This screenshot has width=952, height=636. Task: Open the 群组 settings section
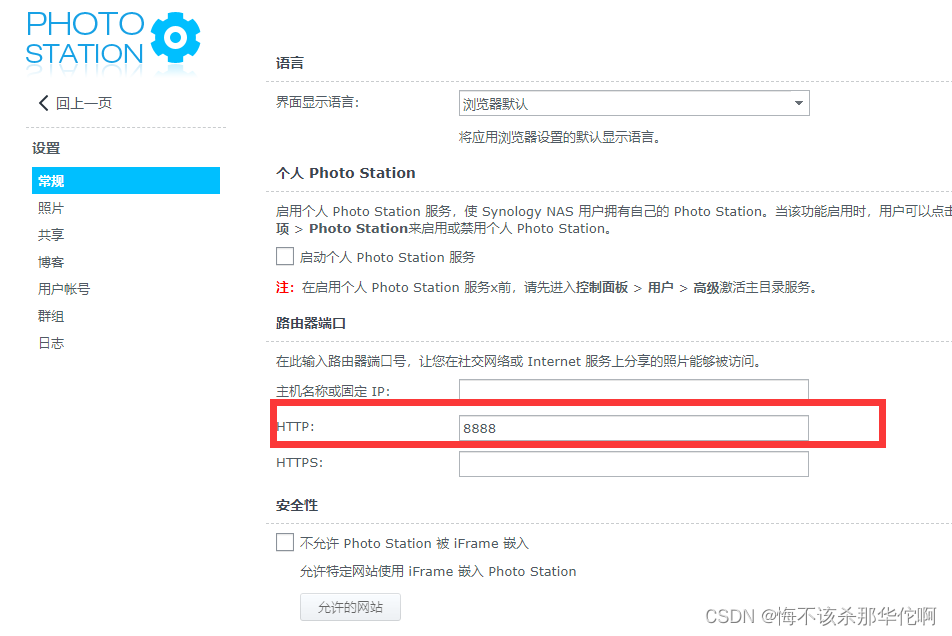51,316
